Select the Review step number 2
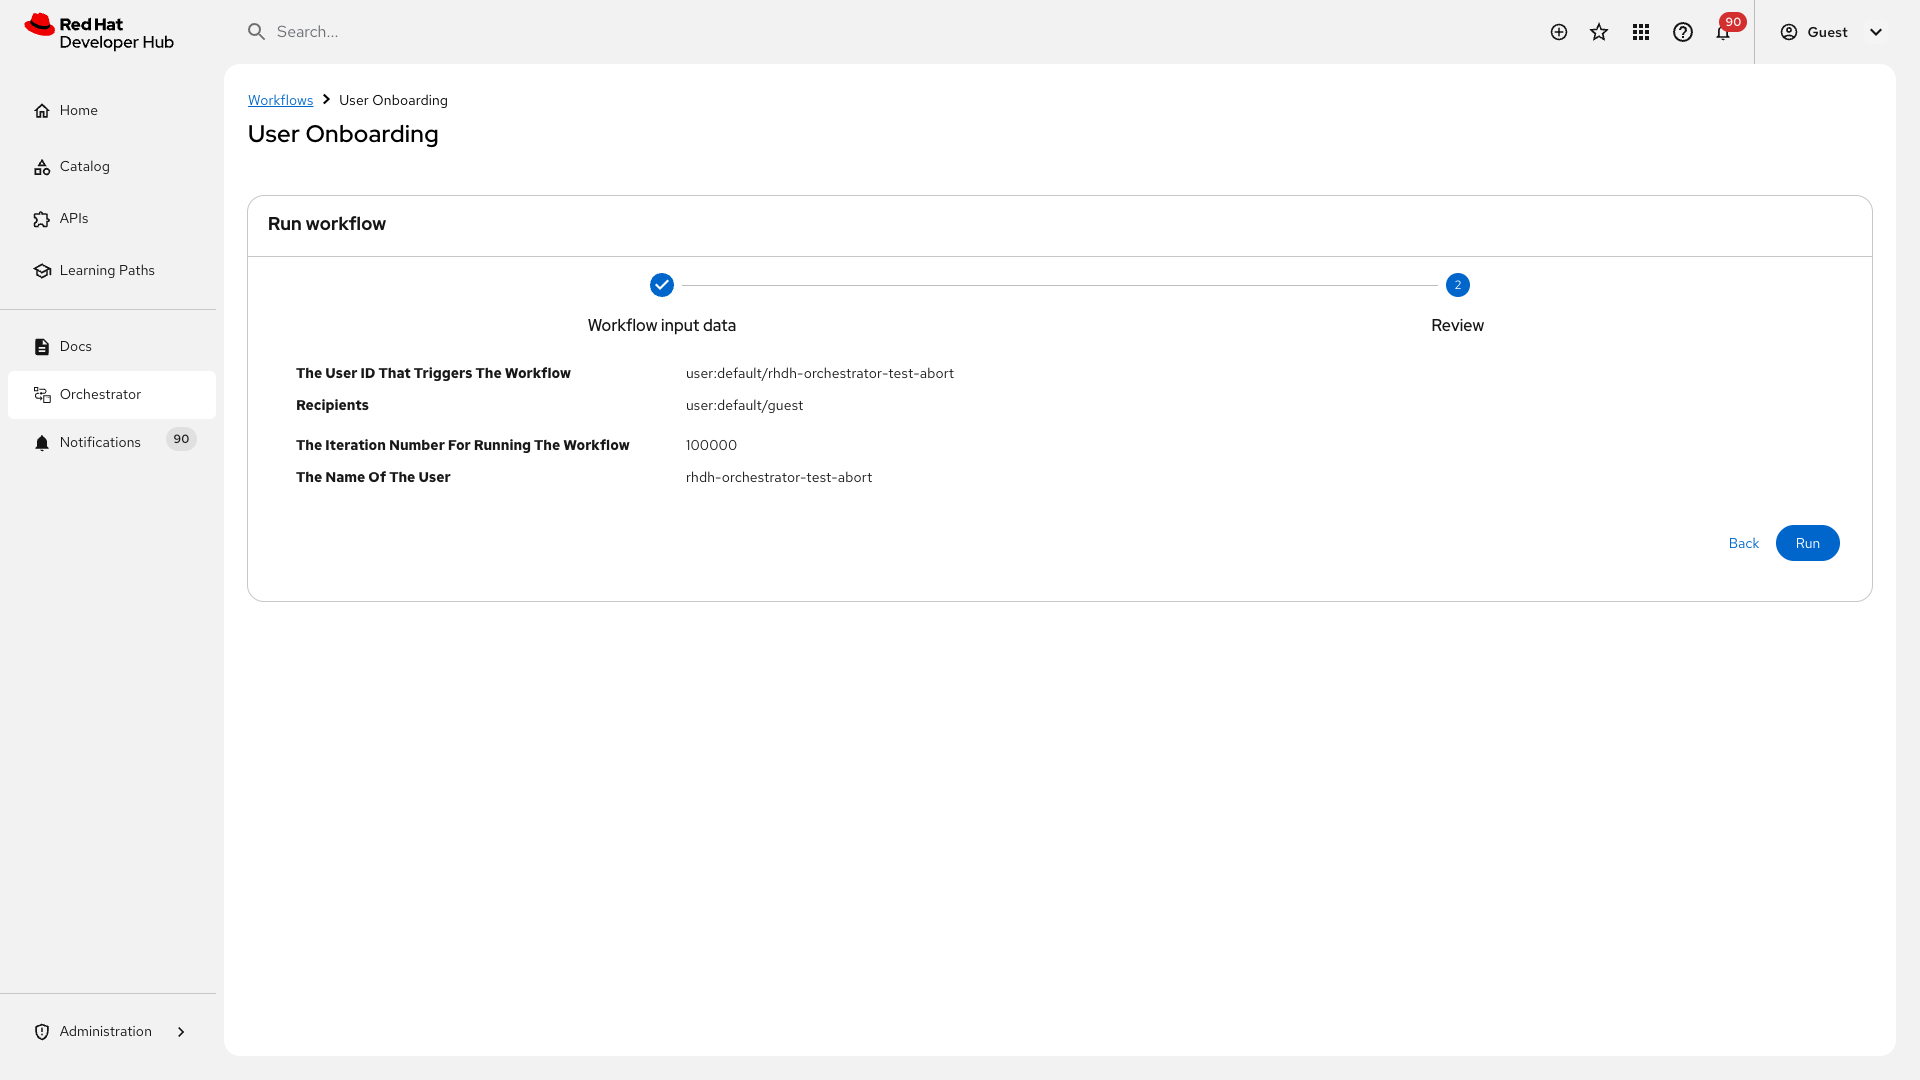 [x=1458, y=285]
